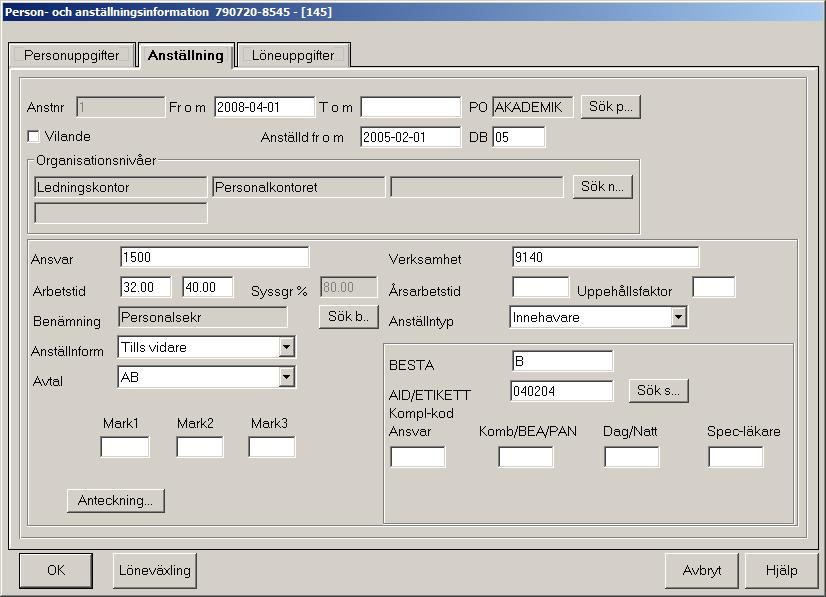This screenshot has height=597, width=826.
Task: Expand the Avtal dropdown arrow
Action: point(287,377)
